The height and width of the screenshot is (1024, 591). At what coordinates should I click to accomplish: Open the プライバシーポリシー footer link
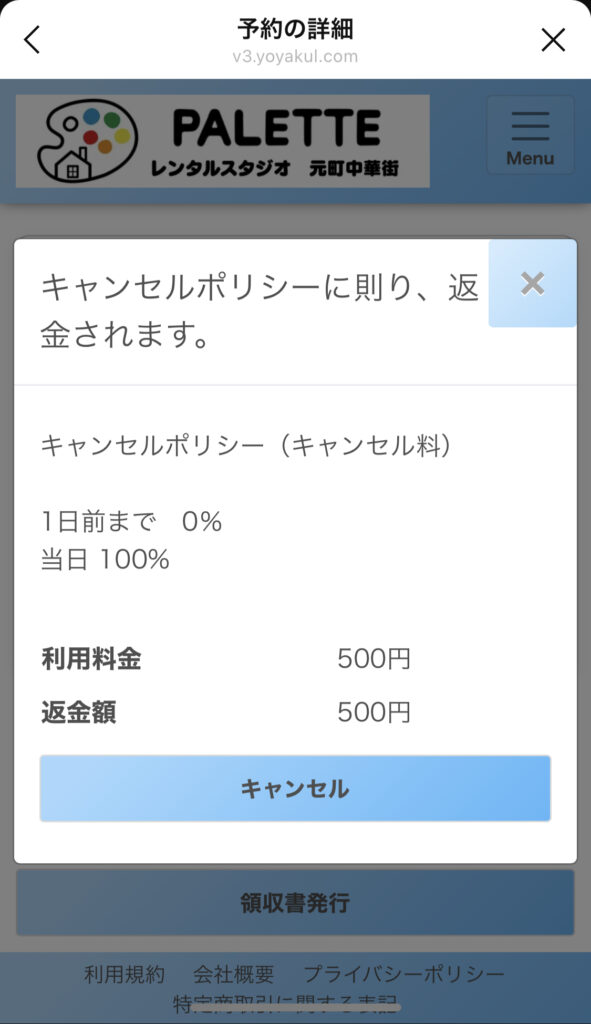[x=404, y=974]
